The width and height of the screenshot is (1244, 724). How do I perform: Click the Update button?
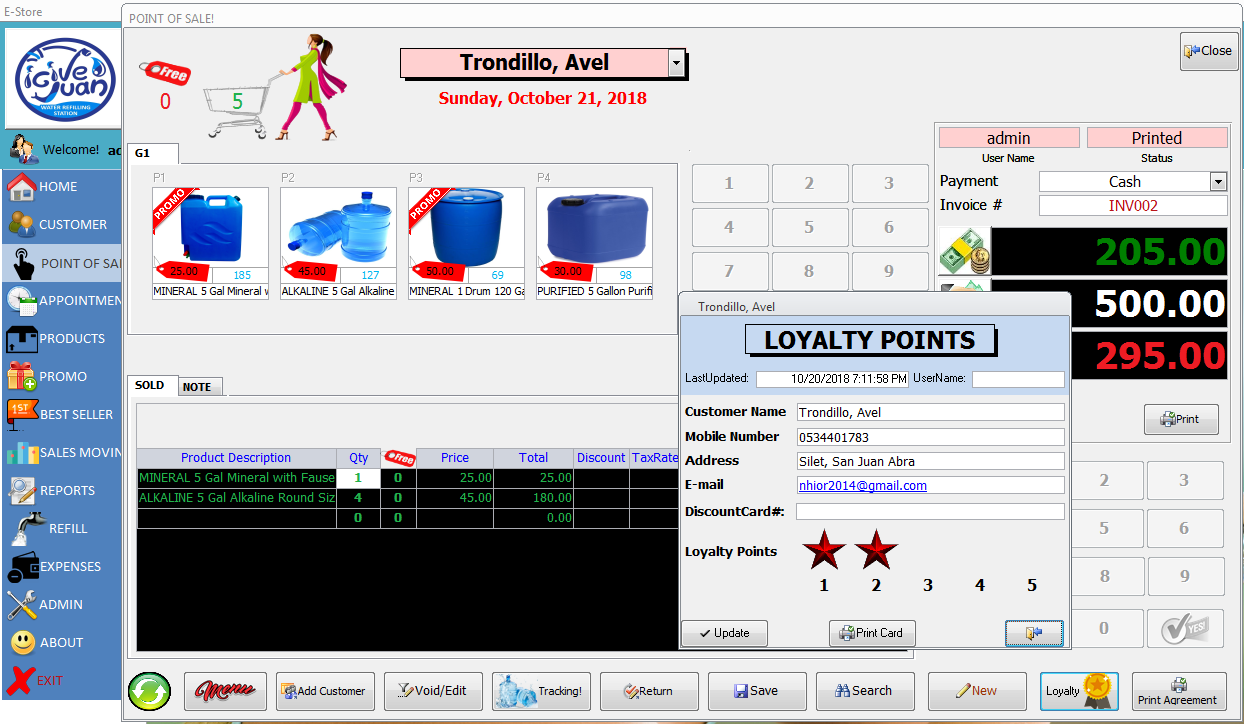coord(724,633)
